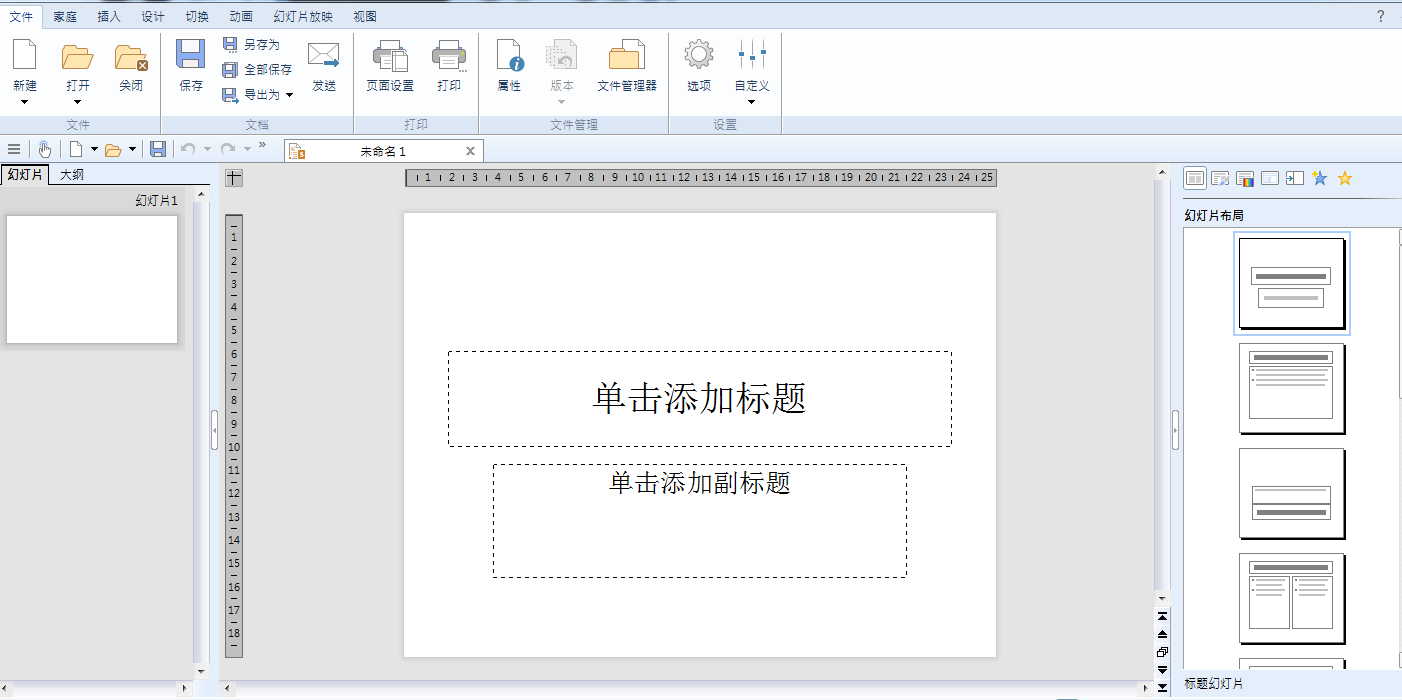Close the 未命名 1 document tab
Screen dimensions: 1402x700
[471, 151]
